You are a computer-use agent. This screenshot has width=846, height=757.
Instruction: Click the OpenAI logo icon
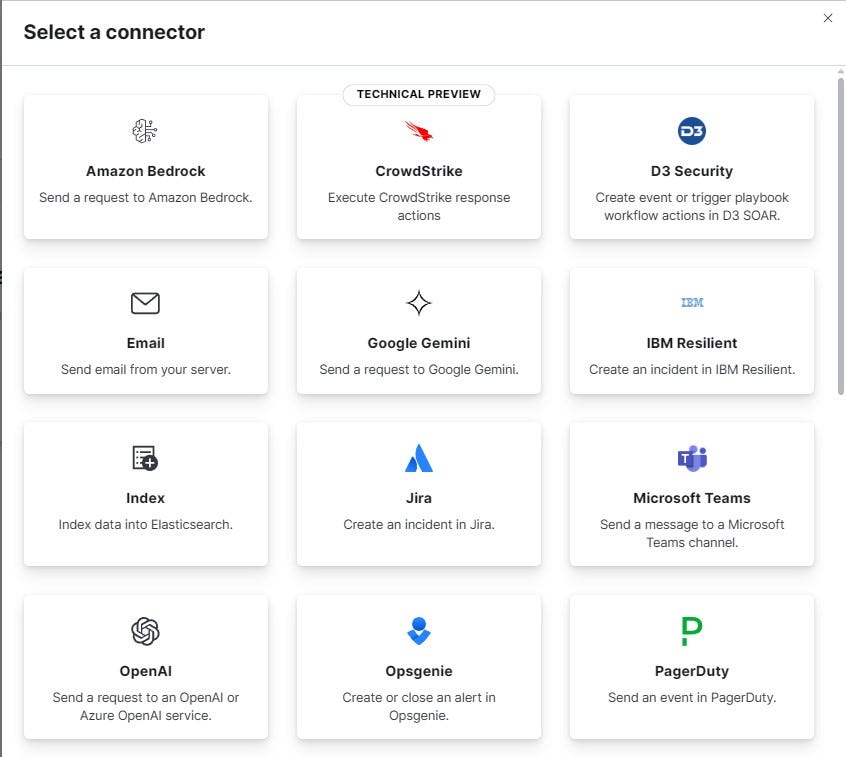pos(145,631)
